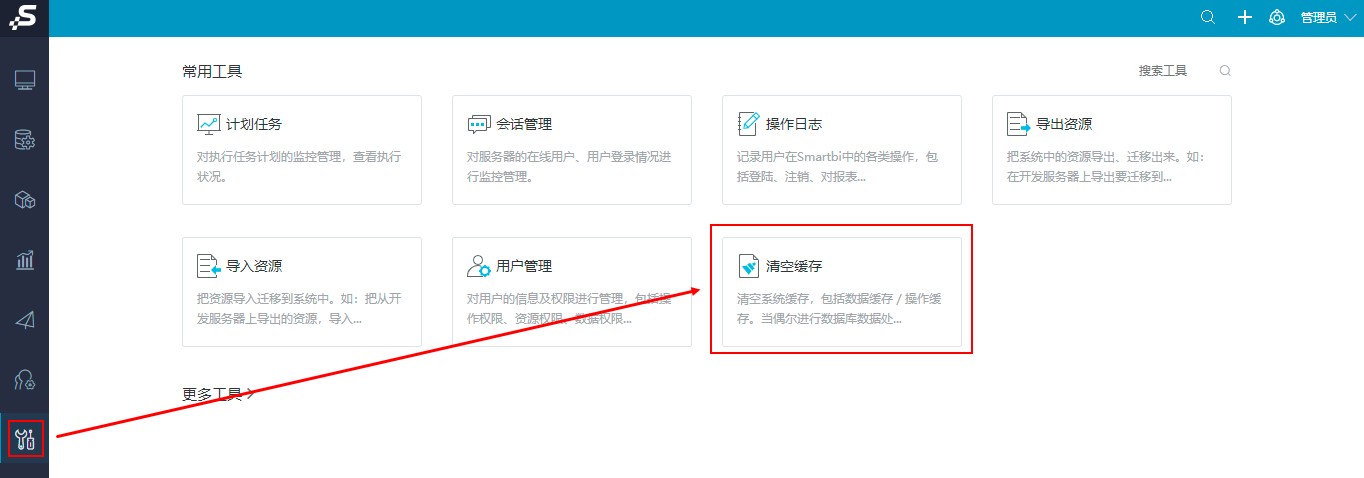
Task: Open the 导入资源 title
Action: pyautogui.click(x=254, y=266)
